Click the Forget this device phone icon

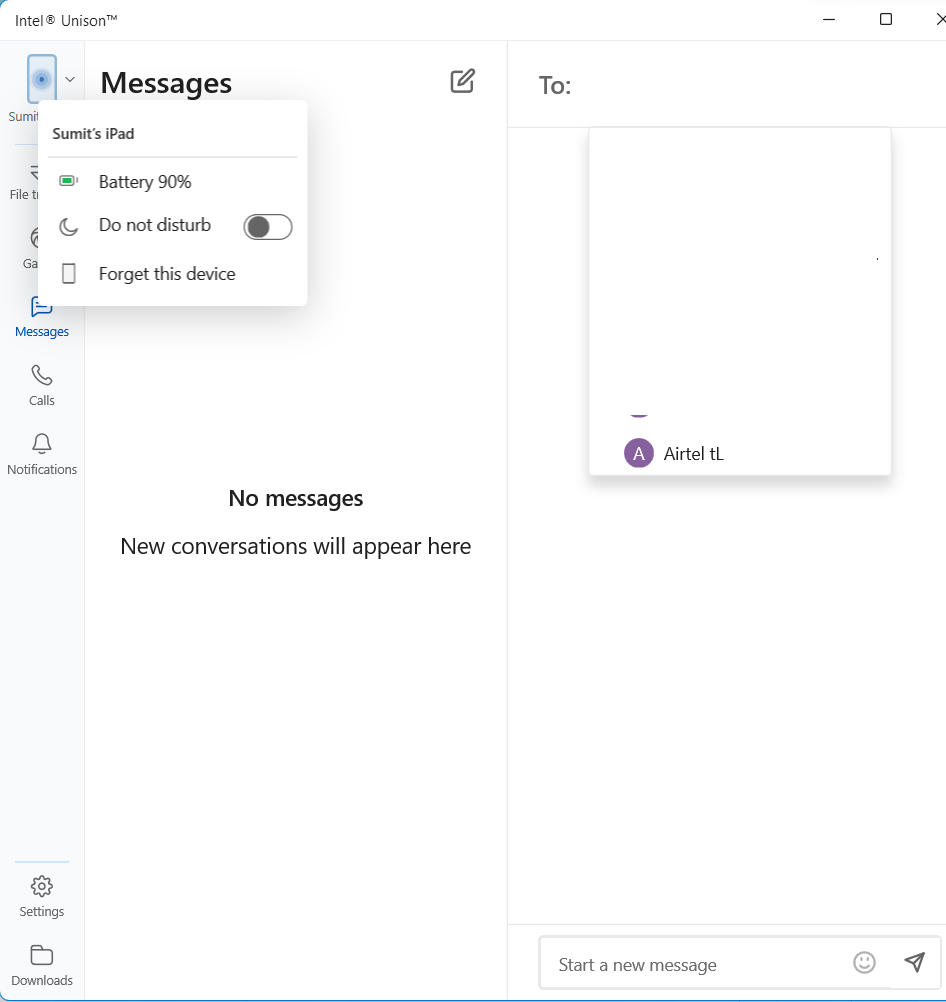tap(68, 274)
